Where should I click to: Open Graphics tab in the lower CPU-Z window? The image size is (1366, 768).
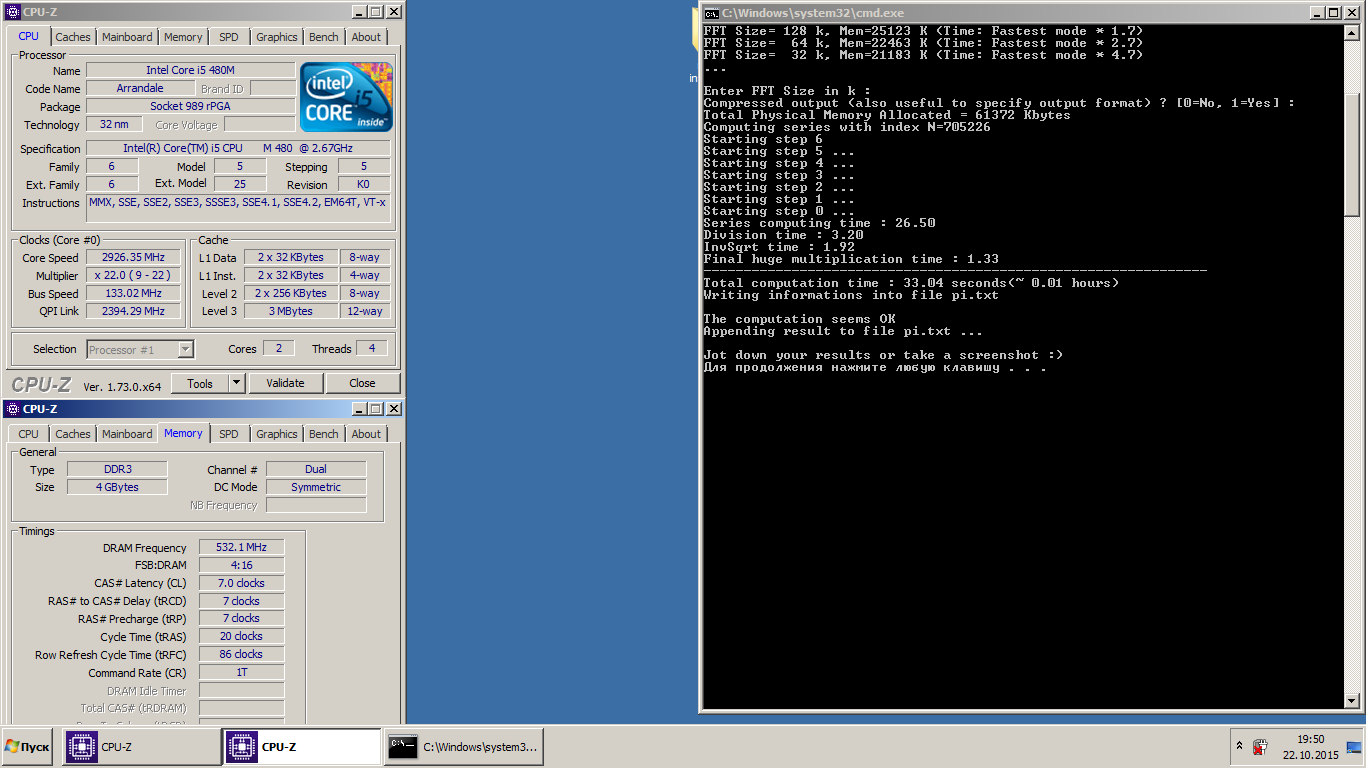(x=277, y=434)
